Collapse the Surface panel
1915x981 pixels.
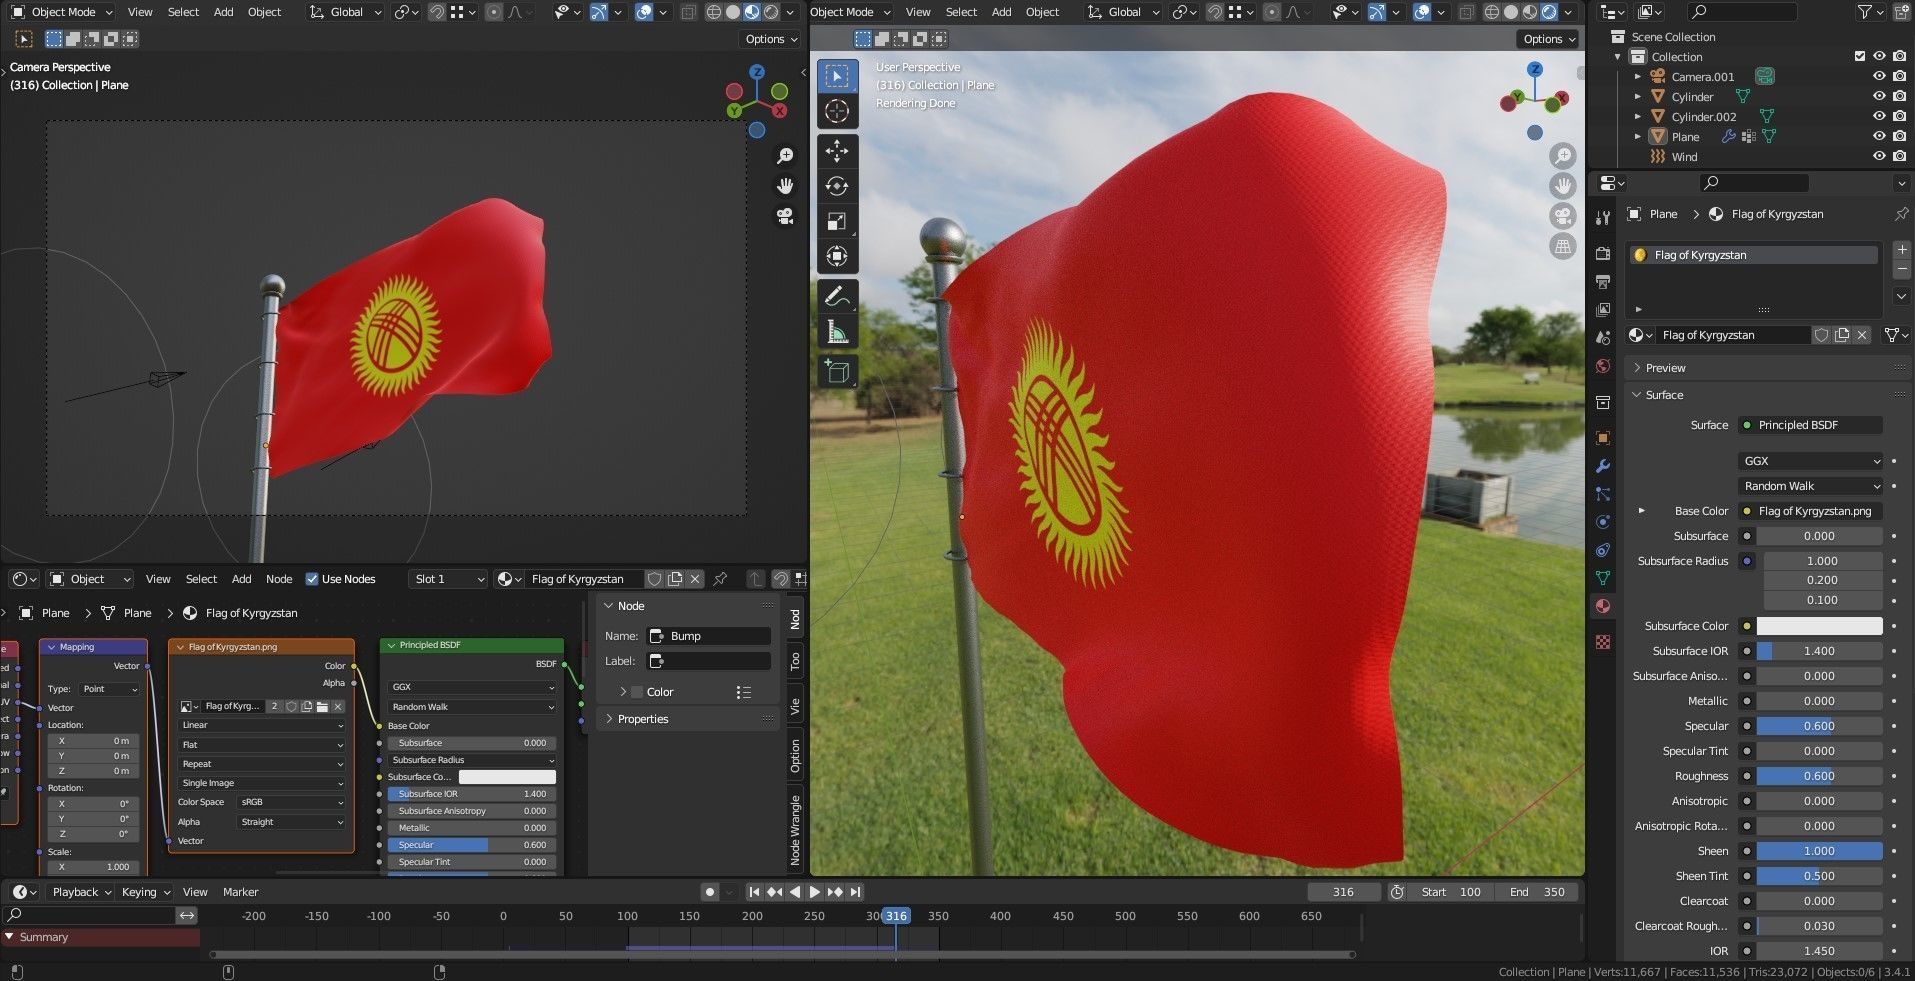coord(1663,395)
